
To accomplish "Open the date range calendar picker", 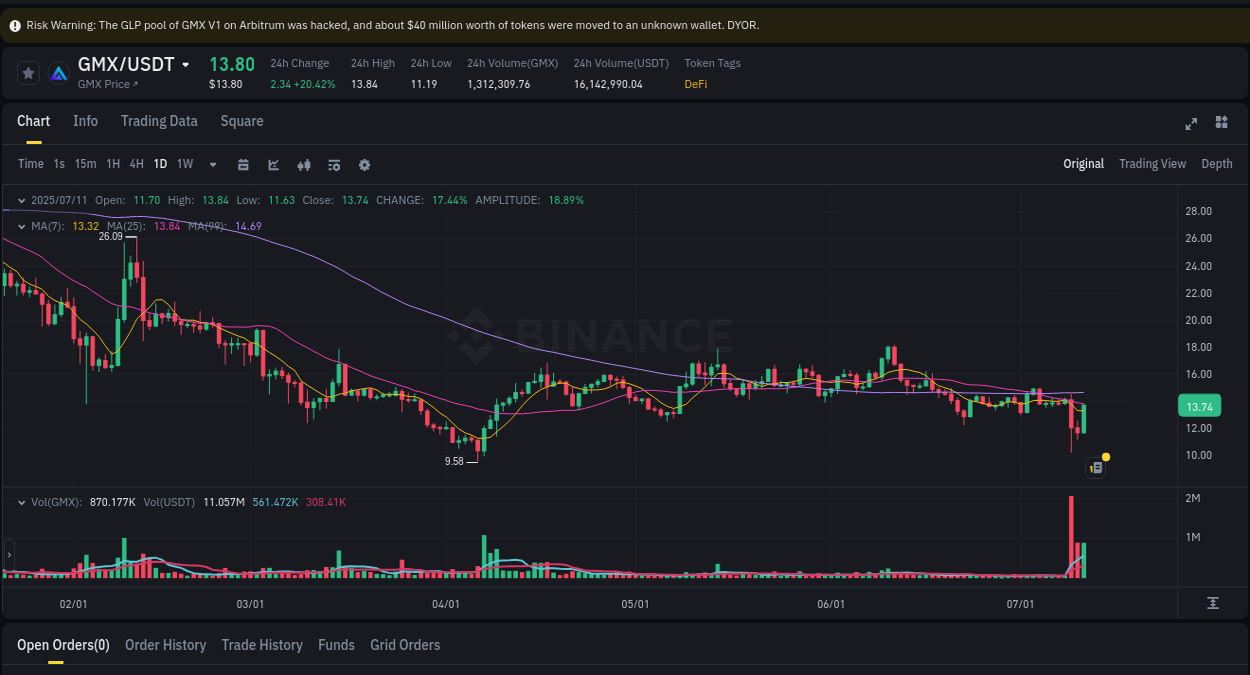I will (243, 164).
